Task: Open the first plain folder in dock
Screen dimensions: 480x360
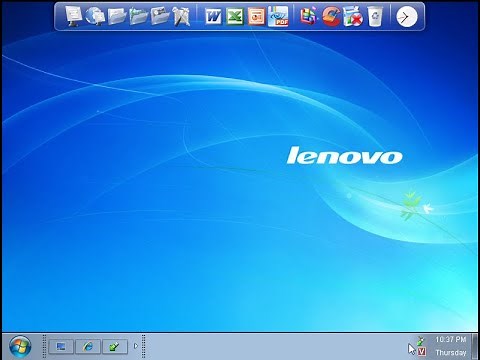Action: [x=117, y=16]
